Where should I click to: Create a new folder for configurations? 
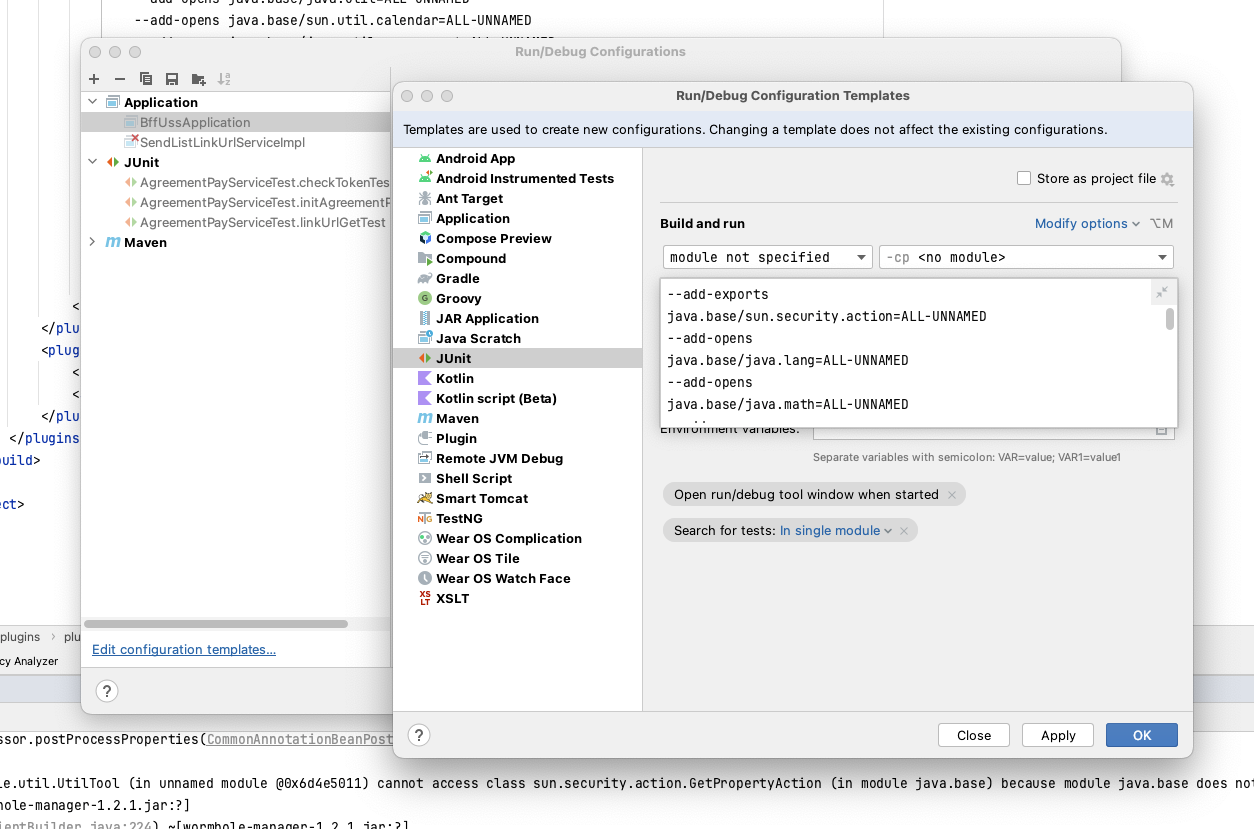tap(198, 79)
